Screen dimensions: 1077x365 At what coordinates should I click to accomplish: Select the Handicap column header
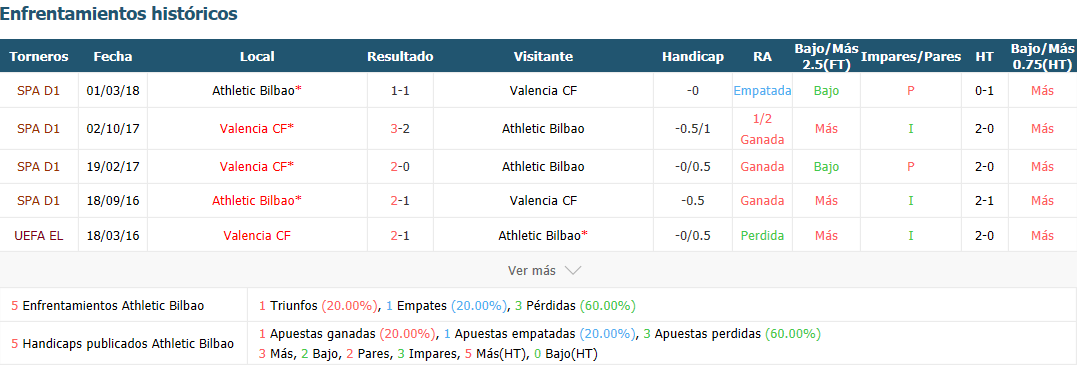pyautogui.click(x=692, y=56)
